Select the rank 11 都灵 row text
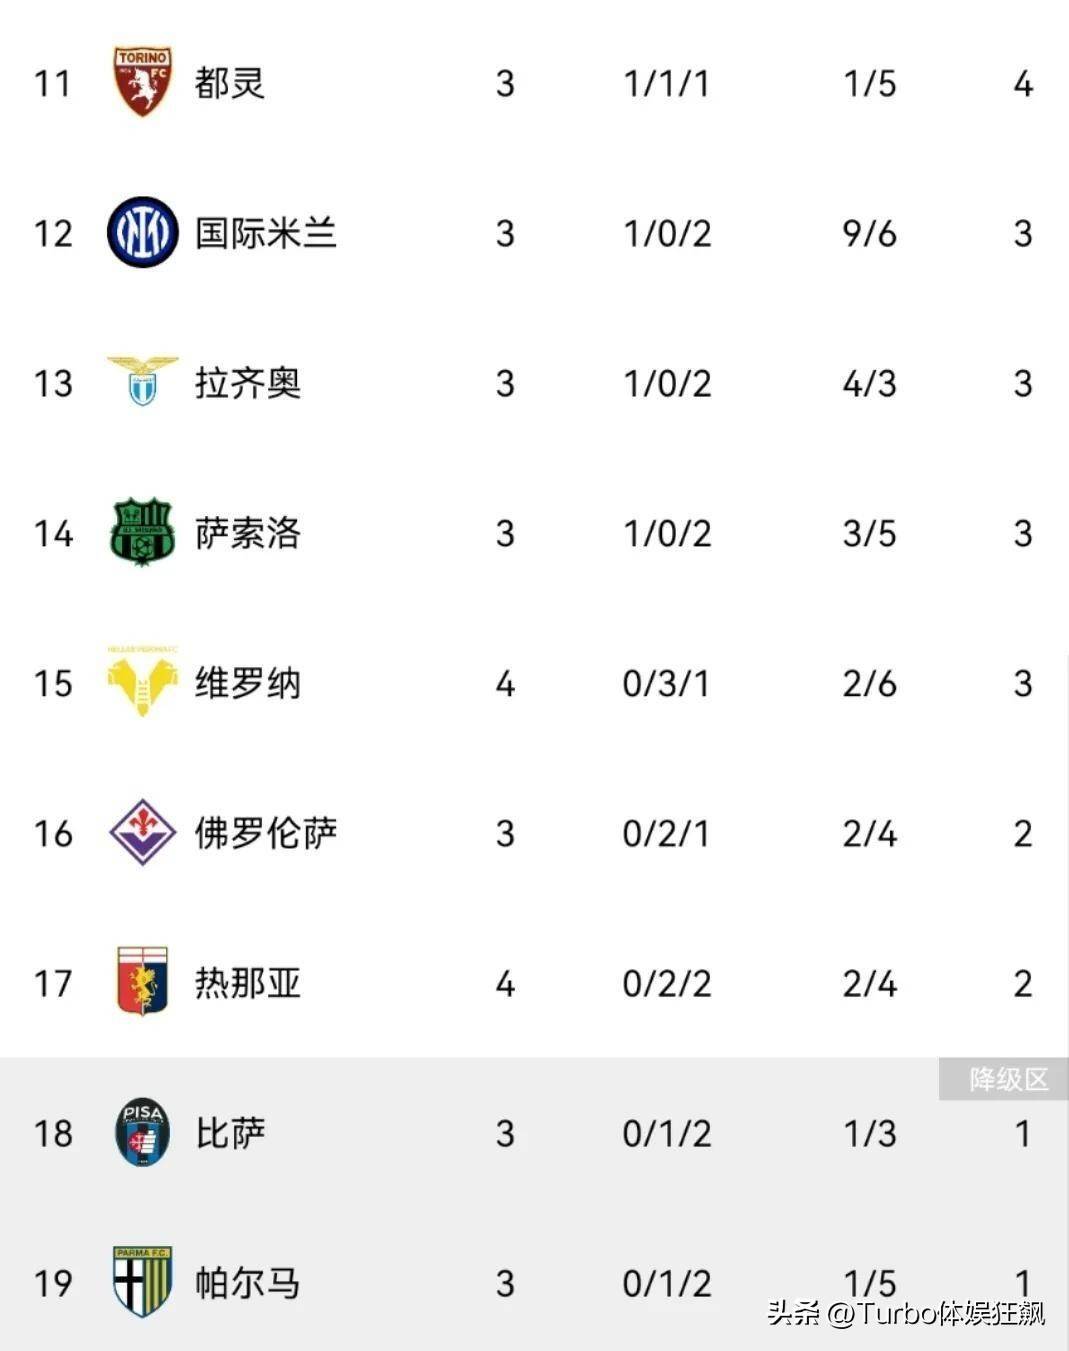 tap(229, 83)
